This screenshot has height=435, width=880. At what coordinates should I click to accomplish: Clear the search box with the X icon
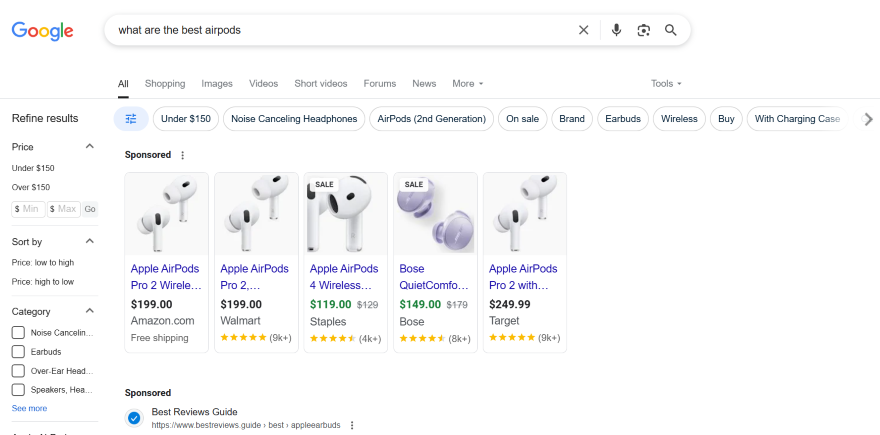click(x=584, y=30)
